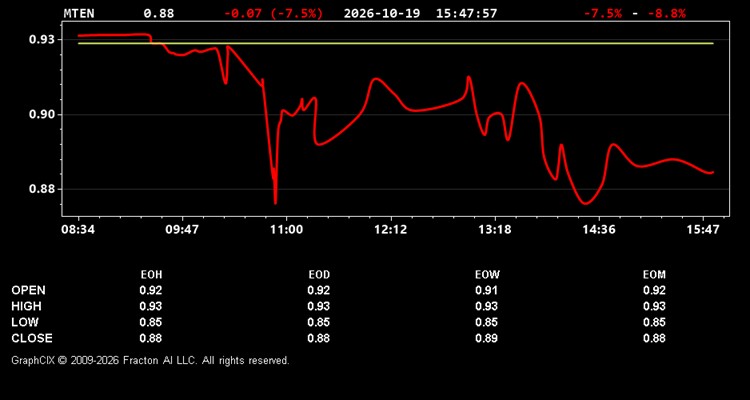Click the -0.07 (-7.5%) change value
750x400 pixels.
click(x=274, y=13)
